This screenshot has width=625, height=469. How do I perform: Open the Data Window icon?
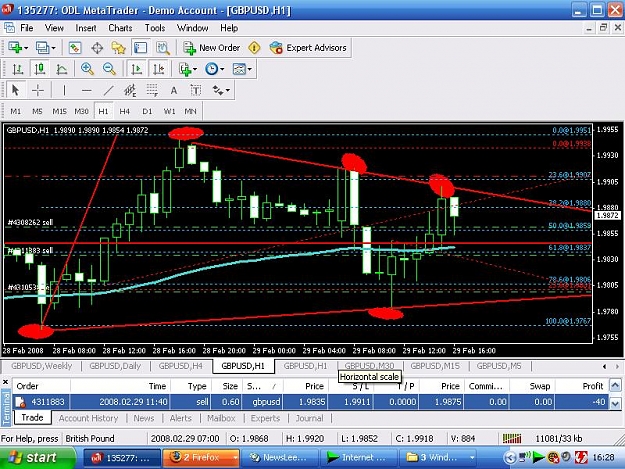pyautogui.click(x=97, y=48)
